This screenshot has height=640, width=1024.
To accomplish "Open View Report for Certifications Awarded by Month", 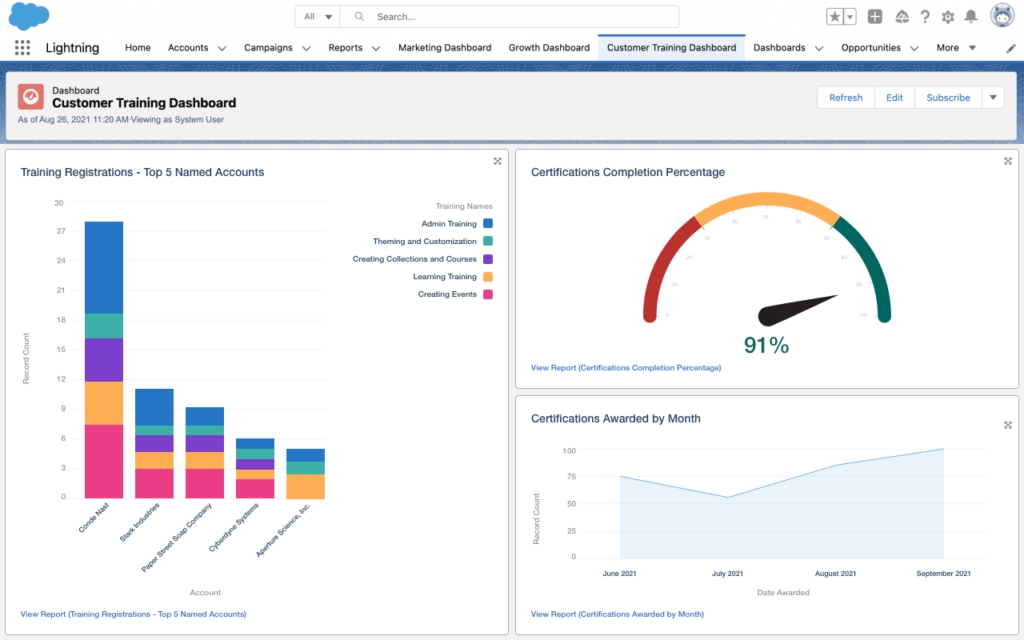I will tap(617, 614).
